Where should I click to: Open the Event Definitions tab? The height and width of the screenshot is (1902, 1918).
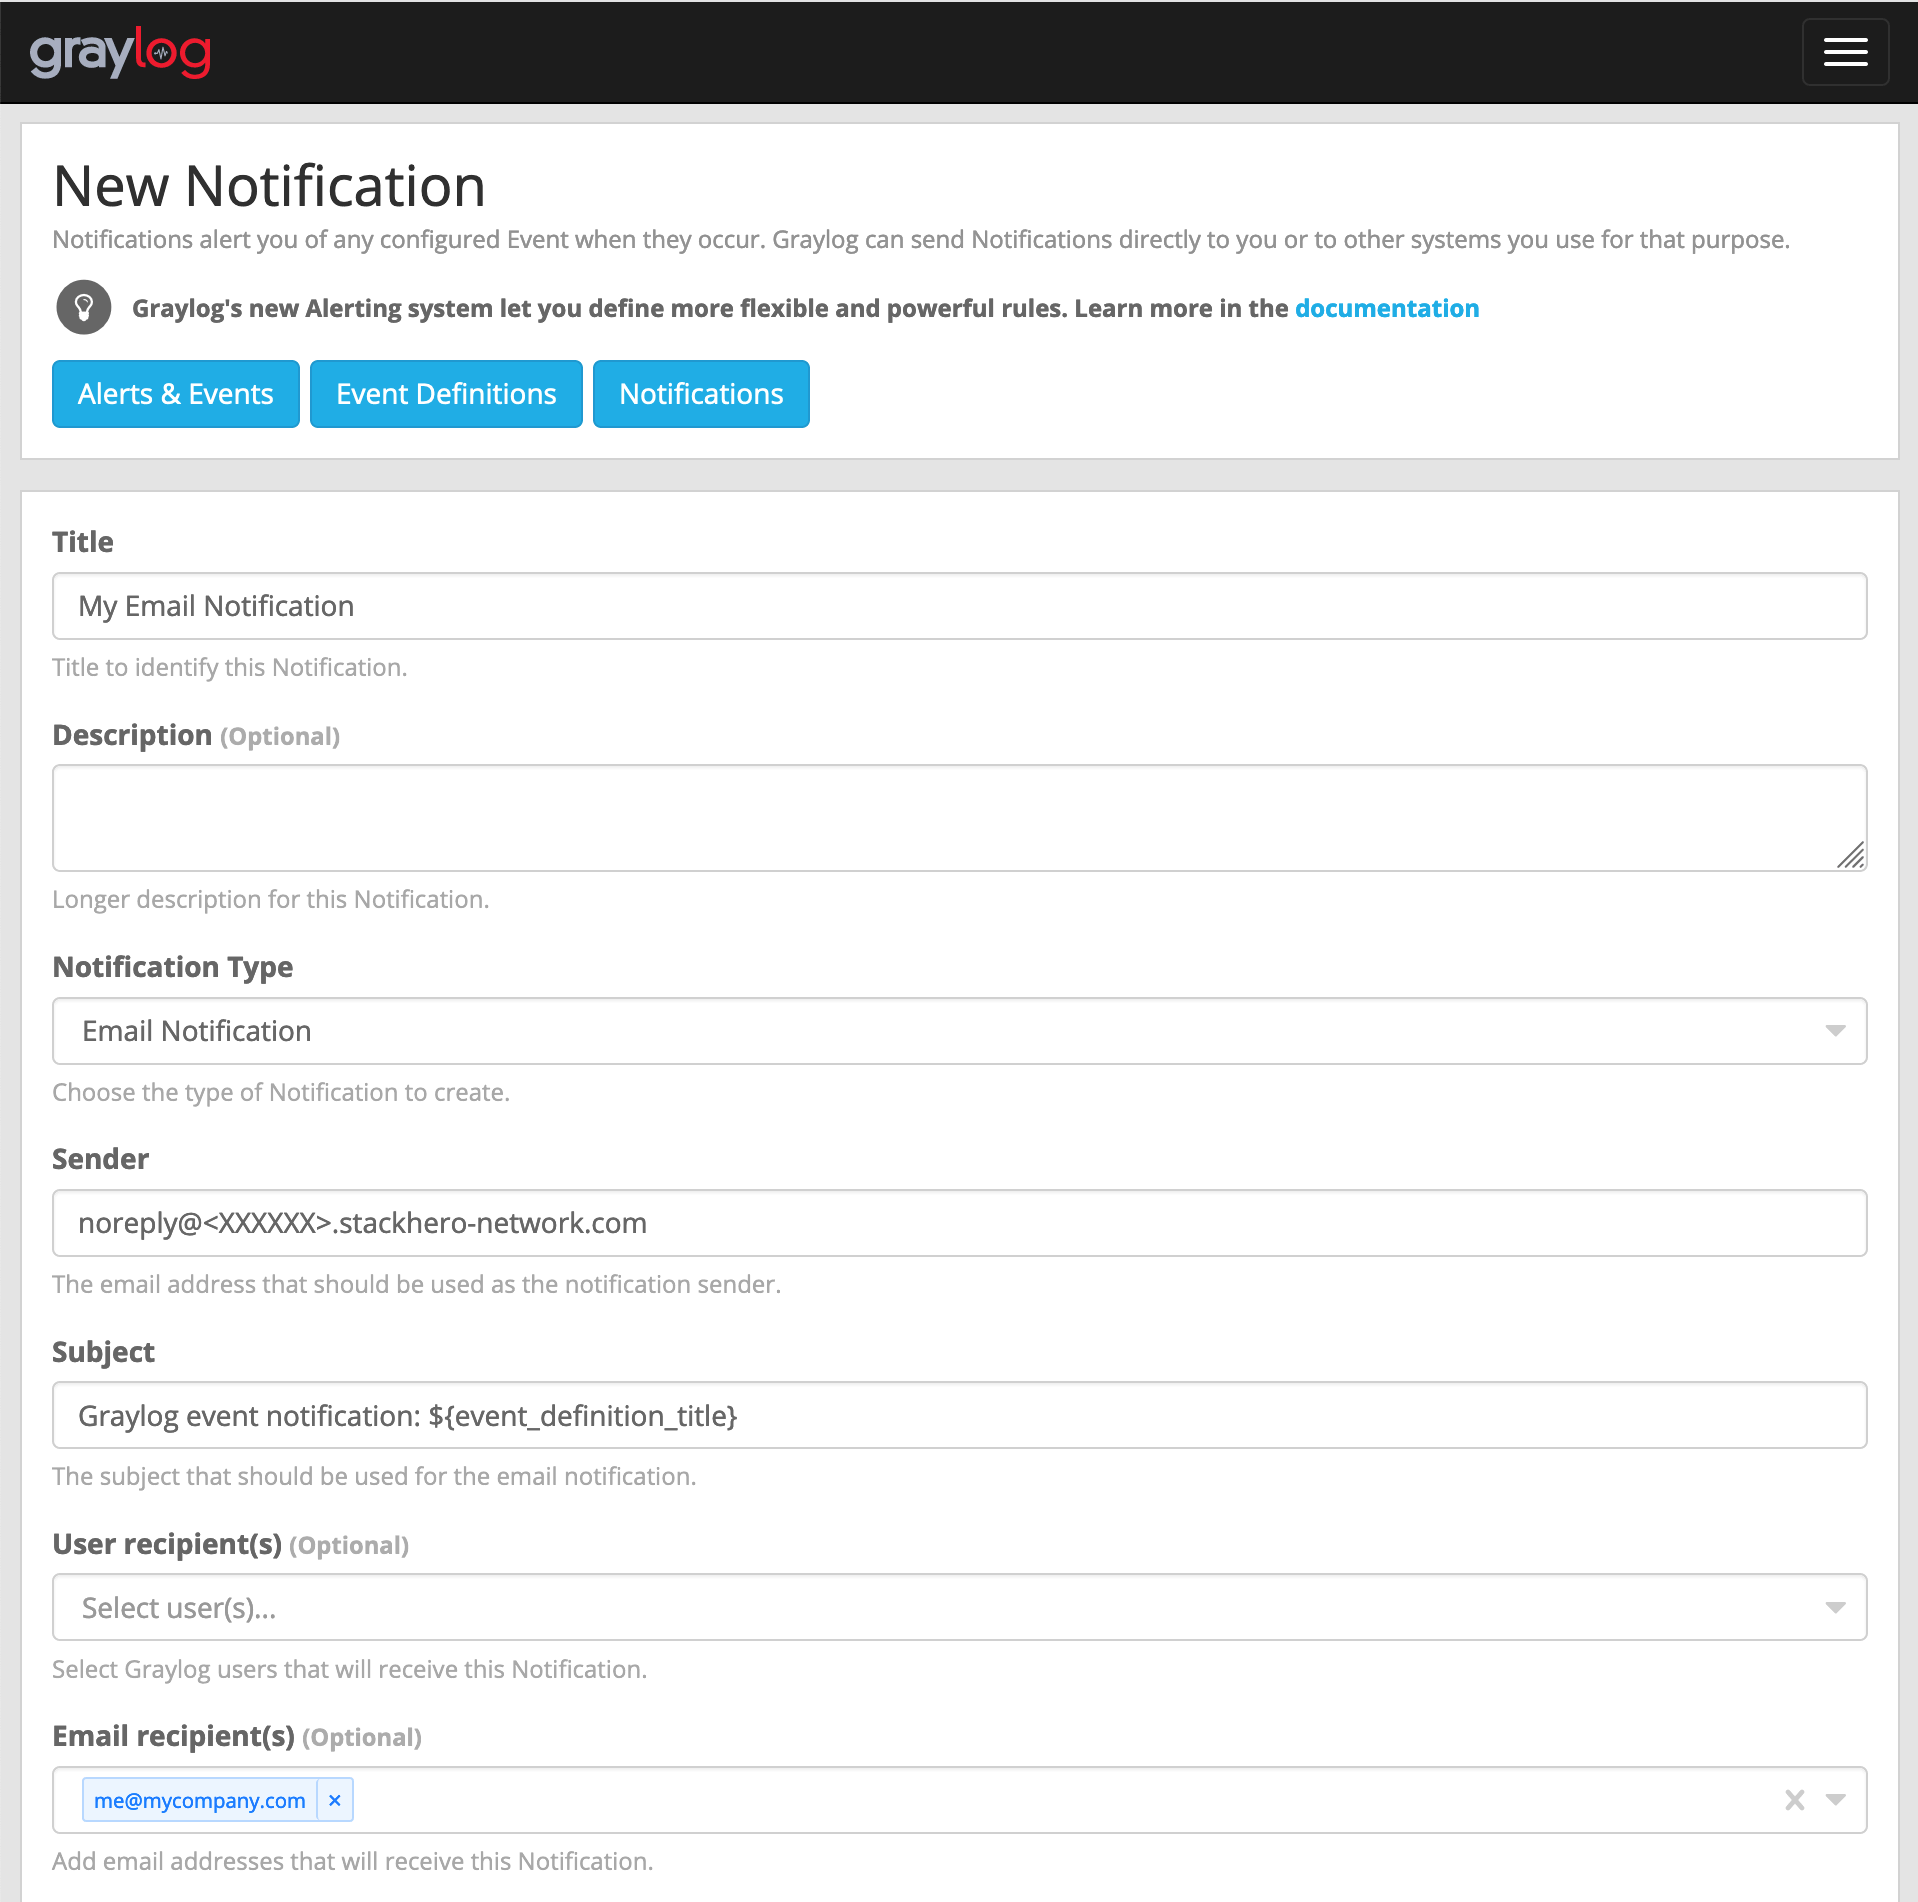coord(446,393)
